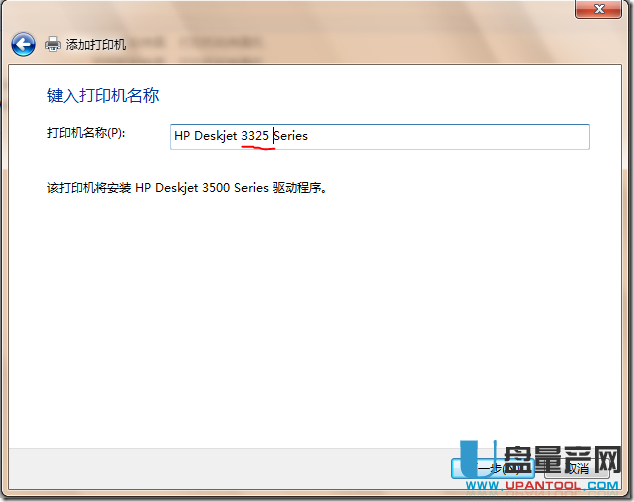
Task: Click the 键入打印机名称 heading
Action: [x=103, y=96]
